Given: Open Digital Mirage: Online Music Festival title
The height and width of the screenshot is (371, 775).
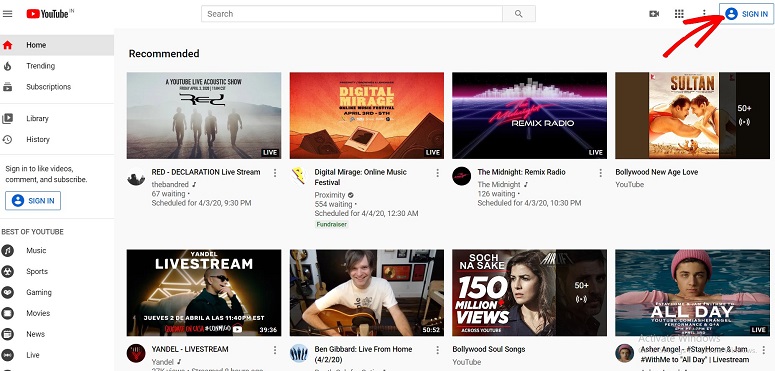Looking at the screenshot, I should click(x=361, y=177).
